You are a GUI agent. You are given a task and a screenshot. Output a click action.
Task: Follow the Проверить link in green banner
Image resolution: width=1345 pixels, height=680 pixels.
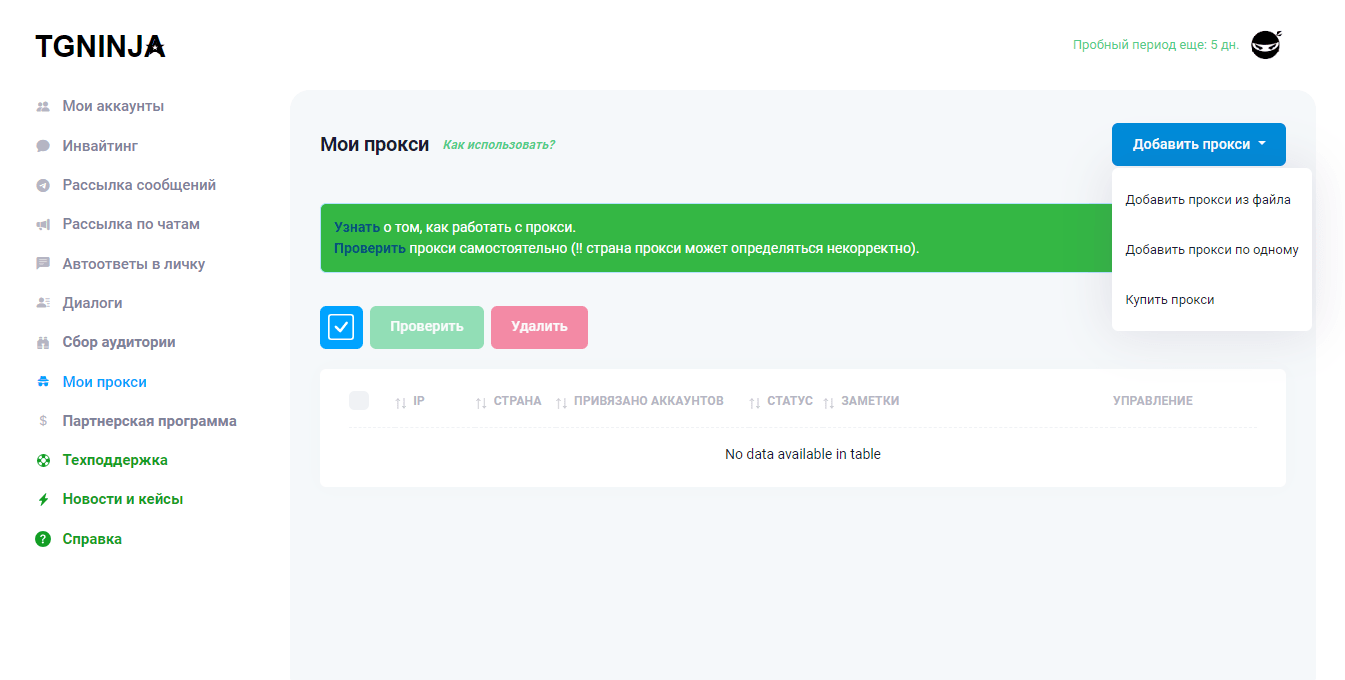pyautogui.click(x=370, y=248)
